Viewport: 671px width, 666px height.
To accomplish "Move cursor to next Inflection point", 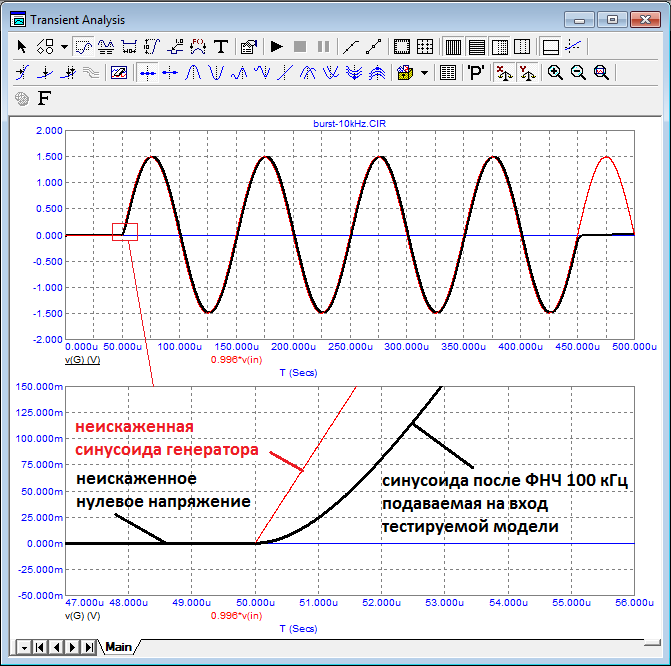I will [x=285, y=73].
